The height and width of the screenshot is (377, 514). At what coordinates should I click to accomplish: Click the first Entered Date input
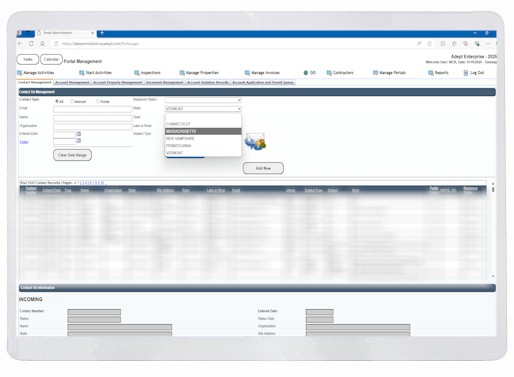point(64,135)
